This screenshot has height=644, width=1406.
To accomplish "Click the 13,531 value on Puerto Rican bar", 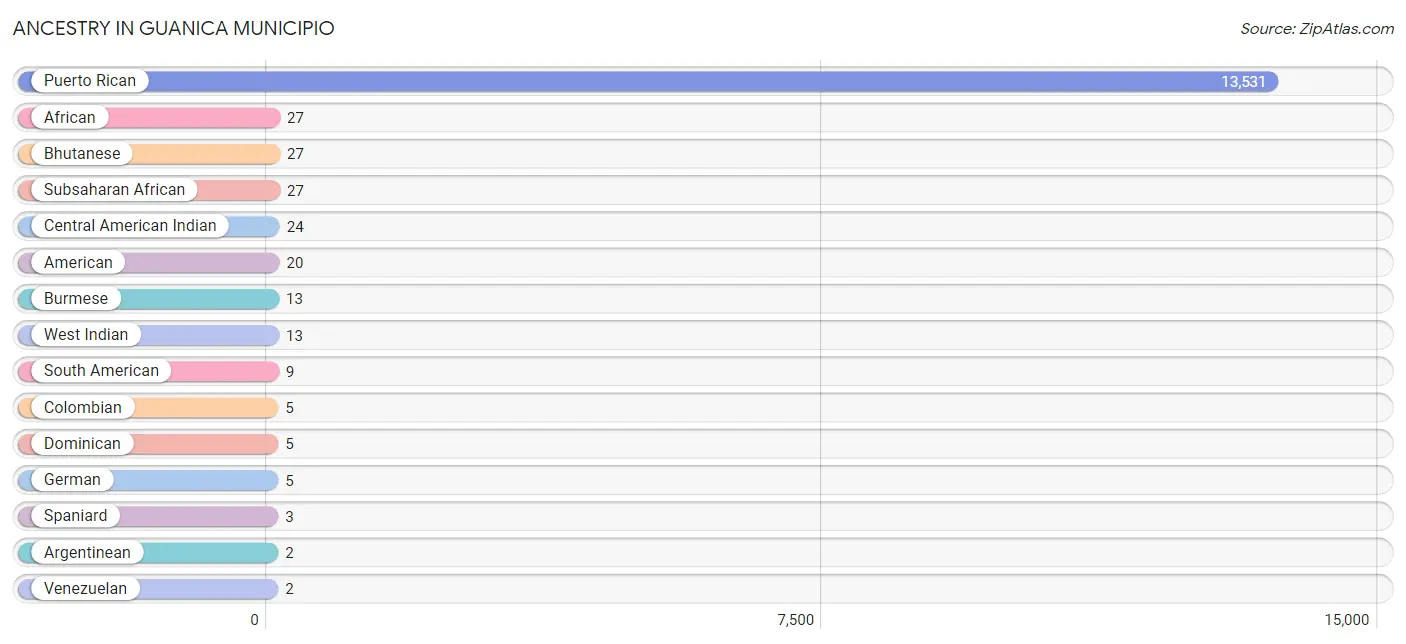I will point(1243,82).
